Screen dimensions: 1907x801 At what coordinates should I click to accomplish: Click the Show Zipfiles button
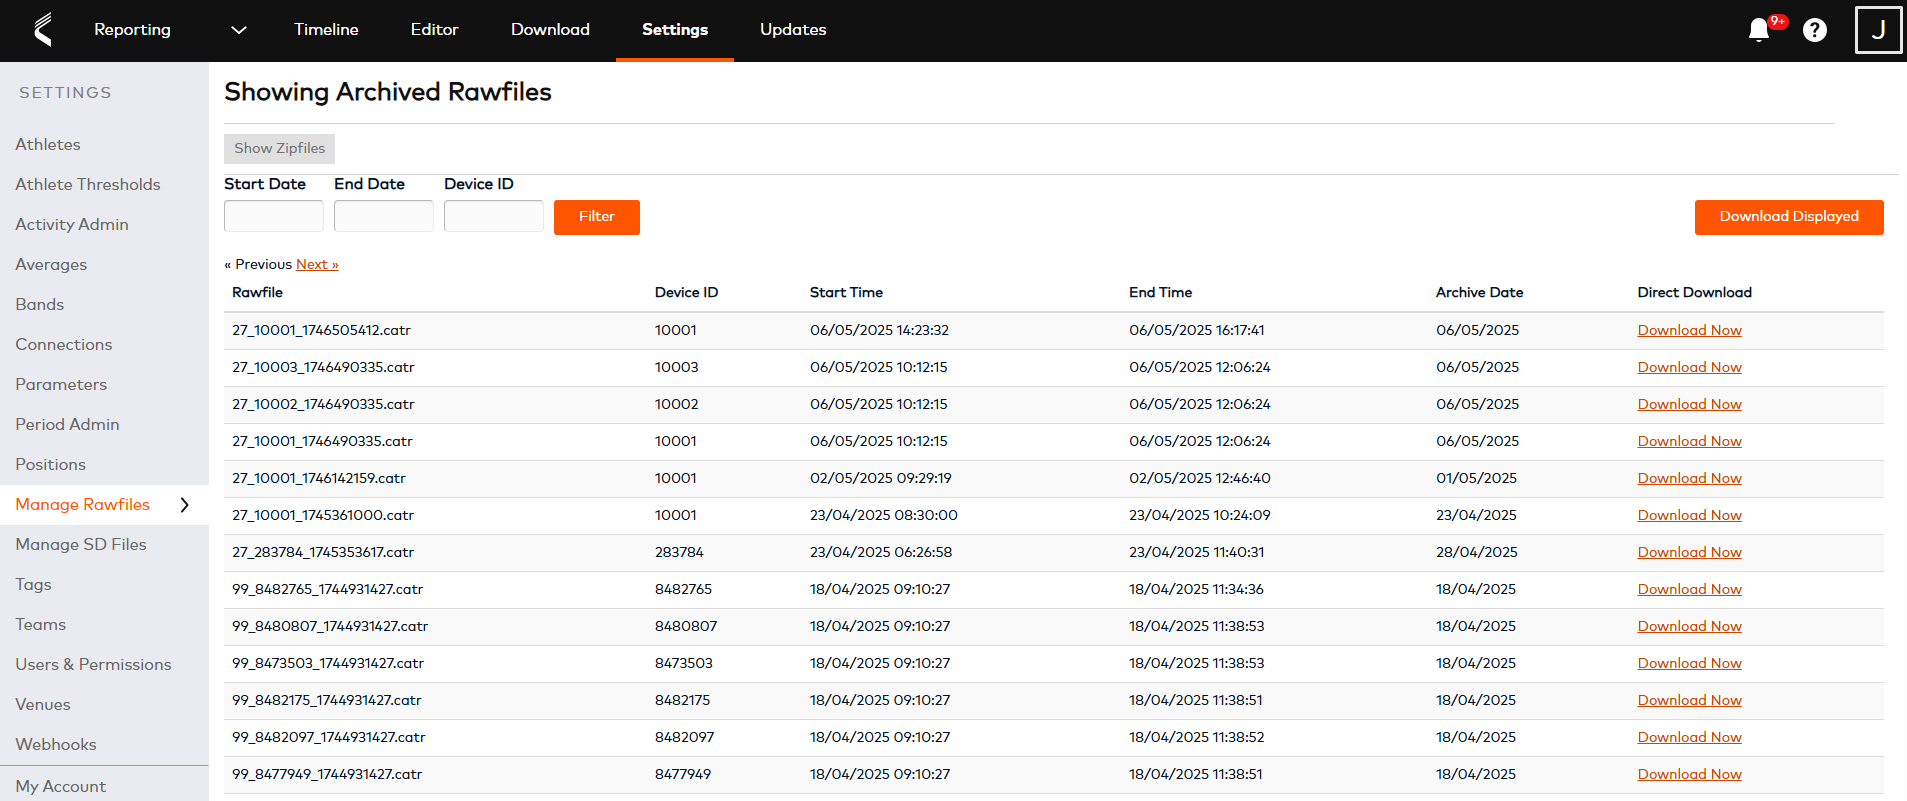tap(279, 148)
